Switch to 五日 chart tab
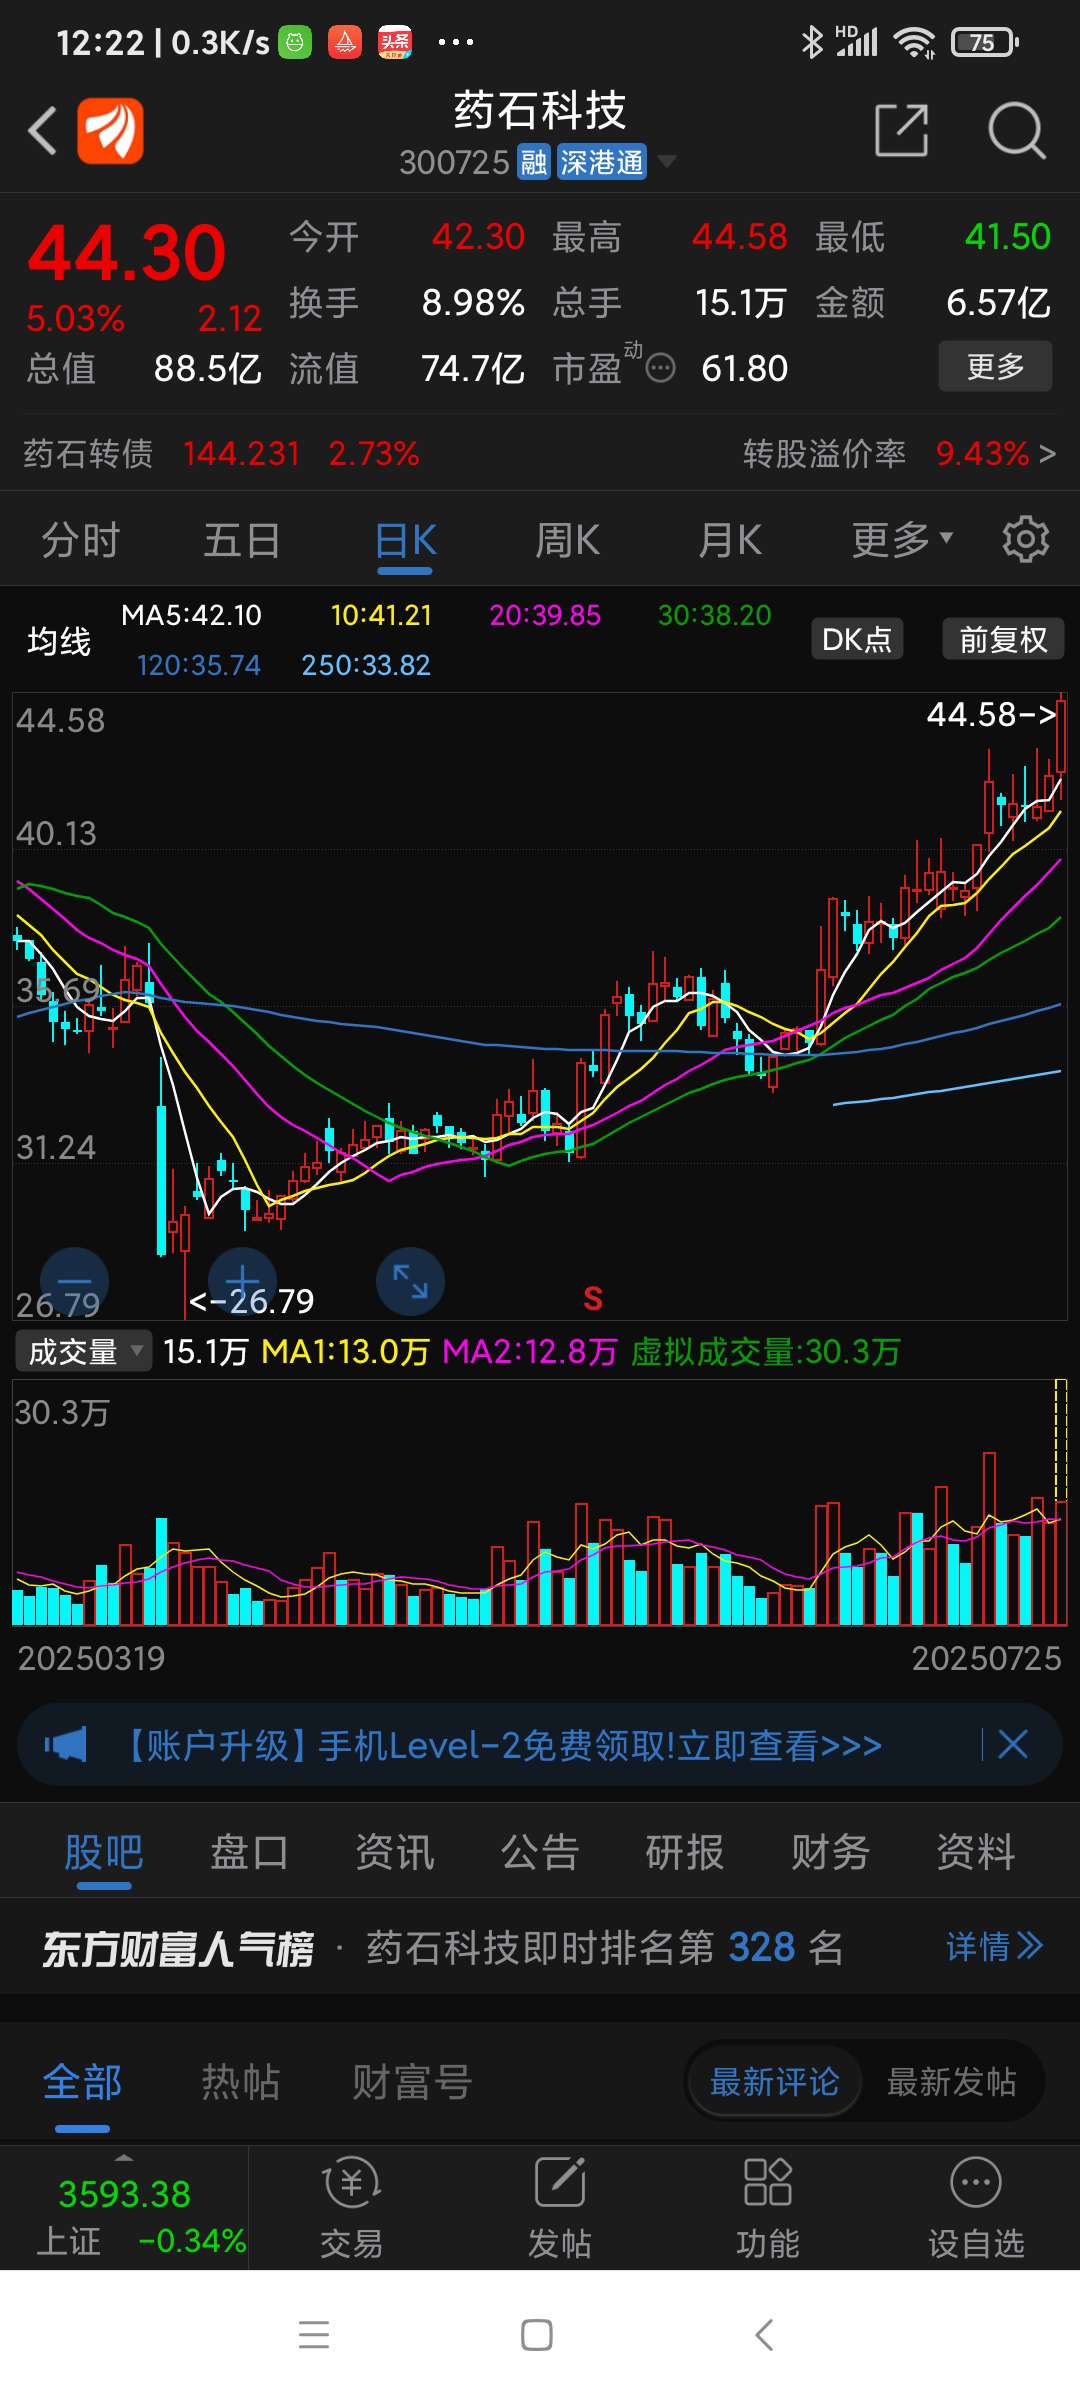The height and width of the screenshot is (2400, 1080). [242, 540]
